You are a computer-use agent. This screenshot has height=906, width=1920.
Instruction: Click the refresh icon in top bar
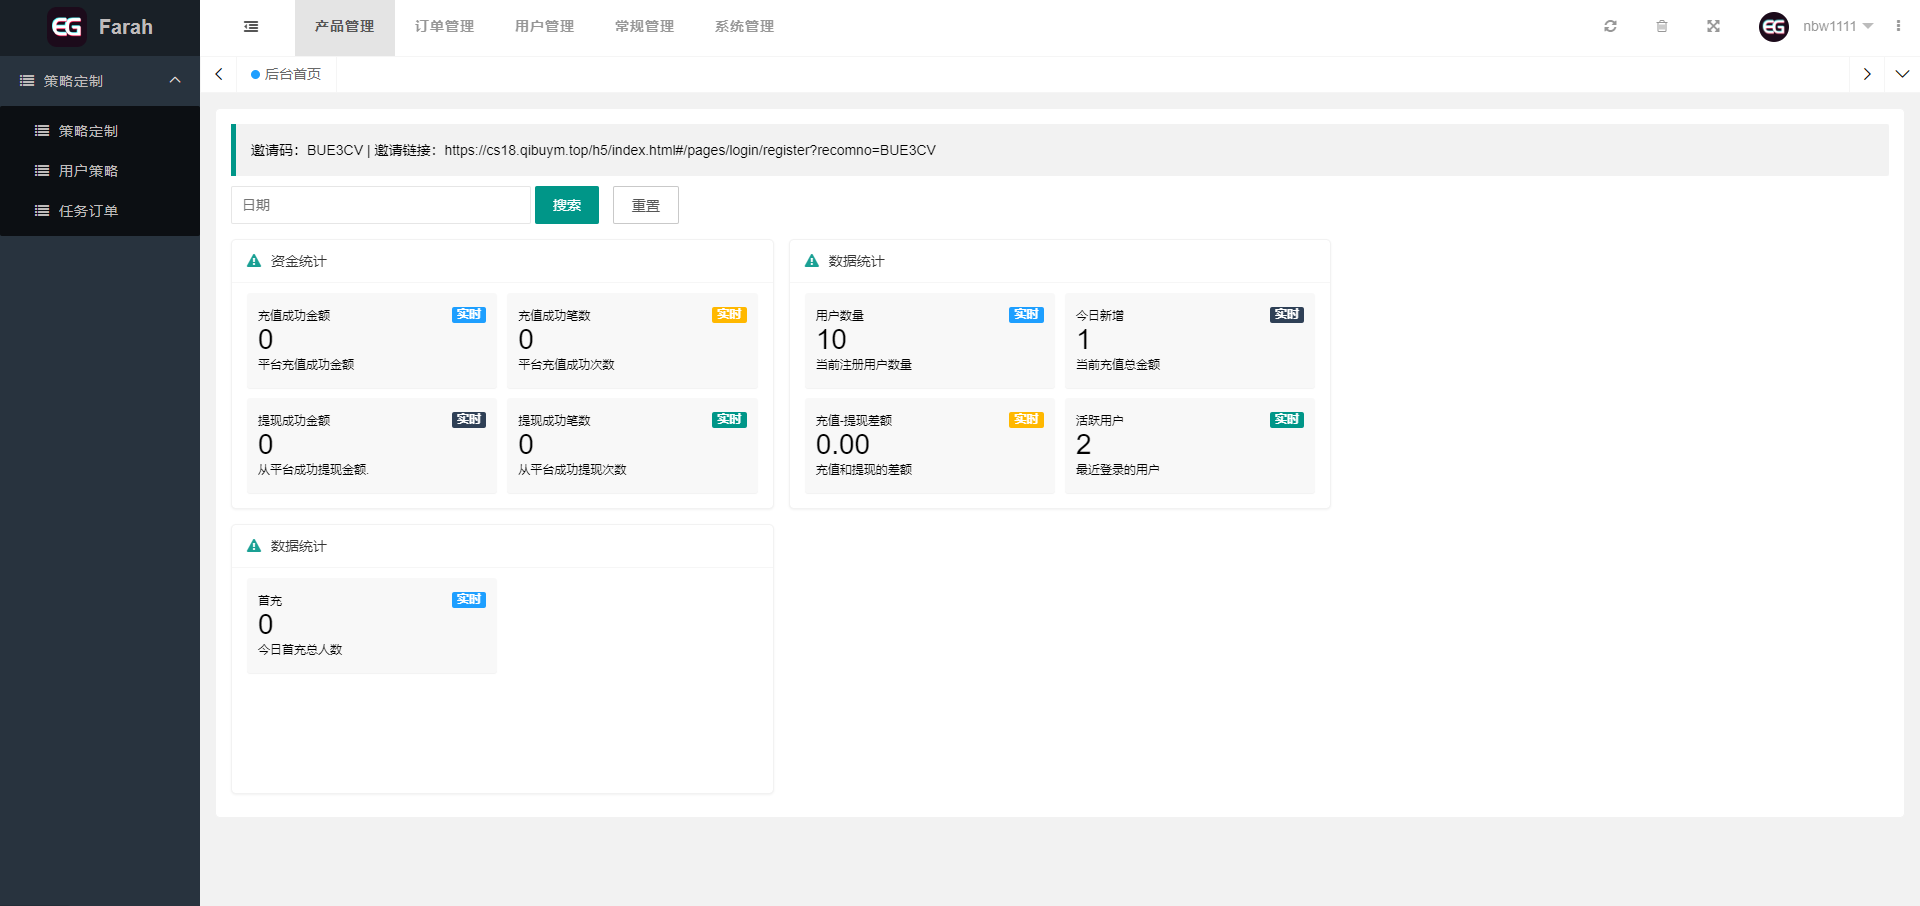click(1610, 27)
